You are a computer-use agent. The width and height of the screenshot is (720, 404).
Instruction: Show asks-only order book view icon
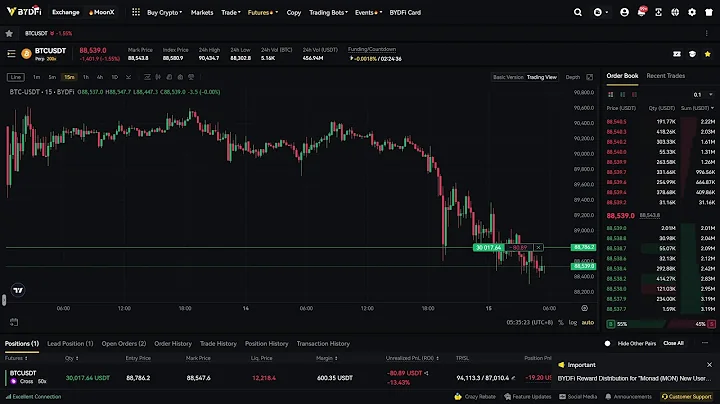coord(634,95)
